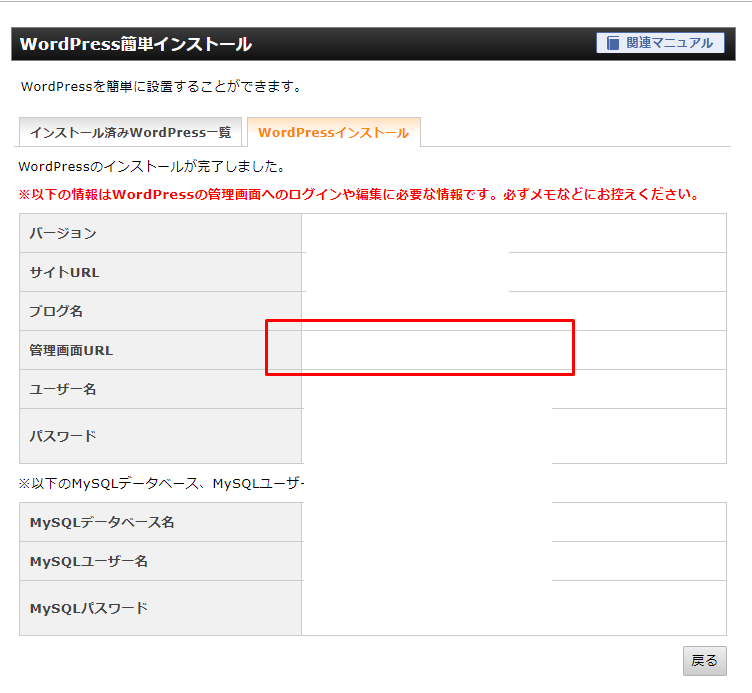The height and width of the screenshot is (693, 752).
Task: Click the ユーザー名 row label
Action: (63, 389)
